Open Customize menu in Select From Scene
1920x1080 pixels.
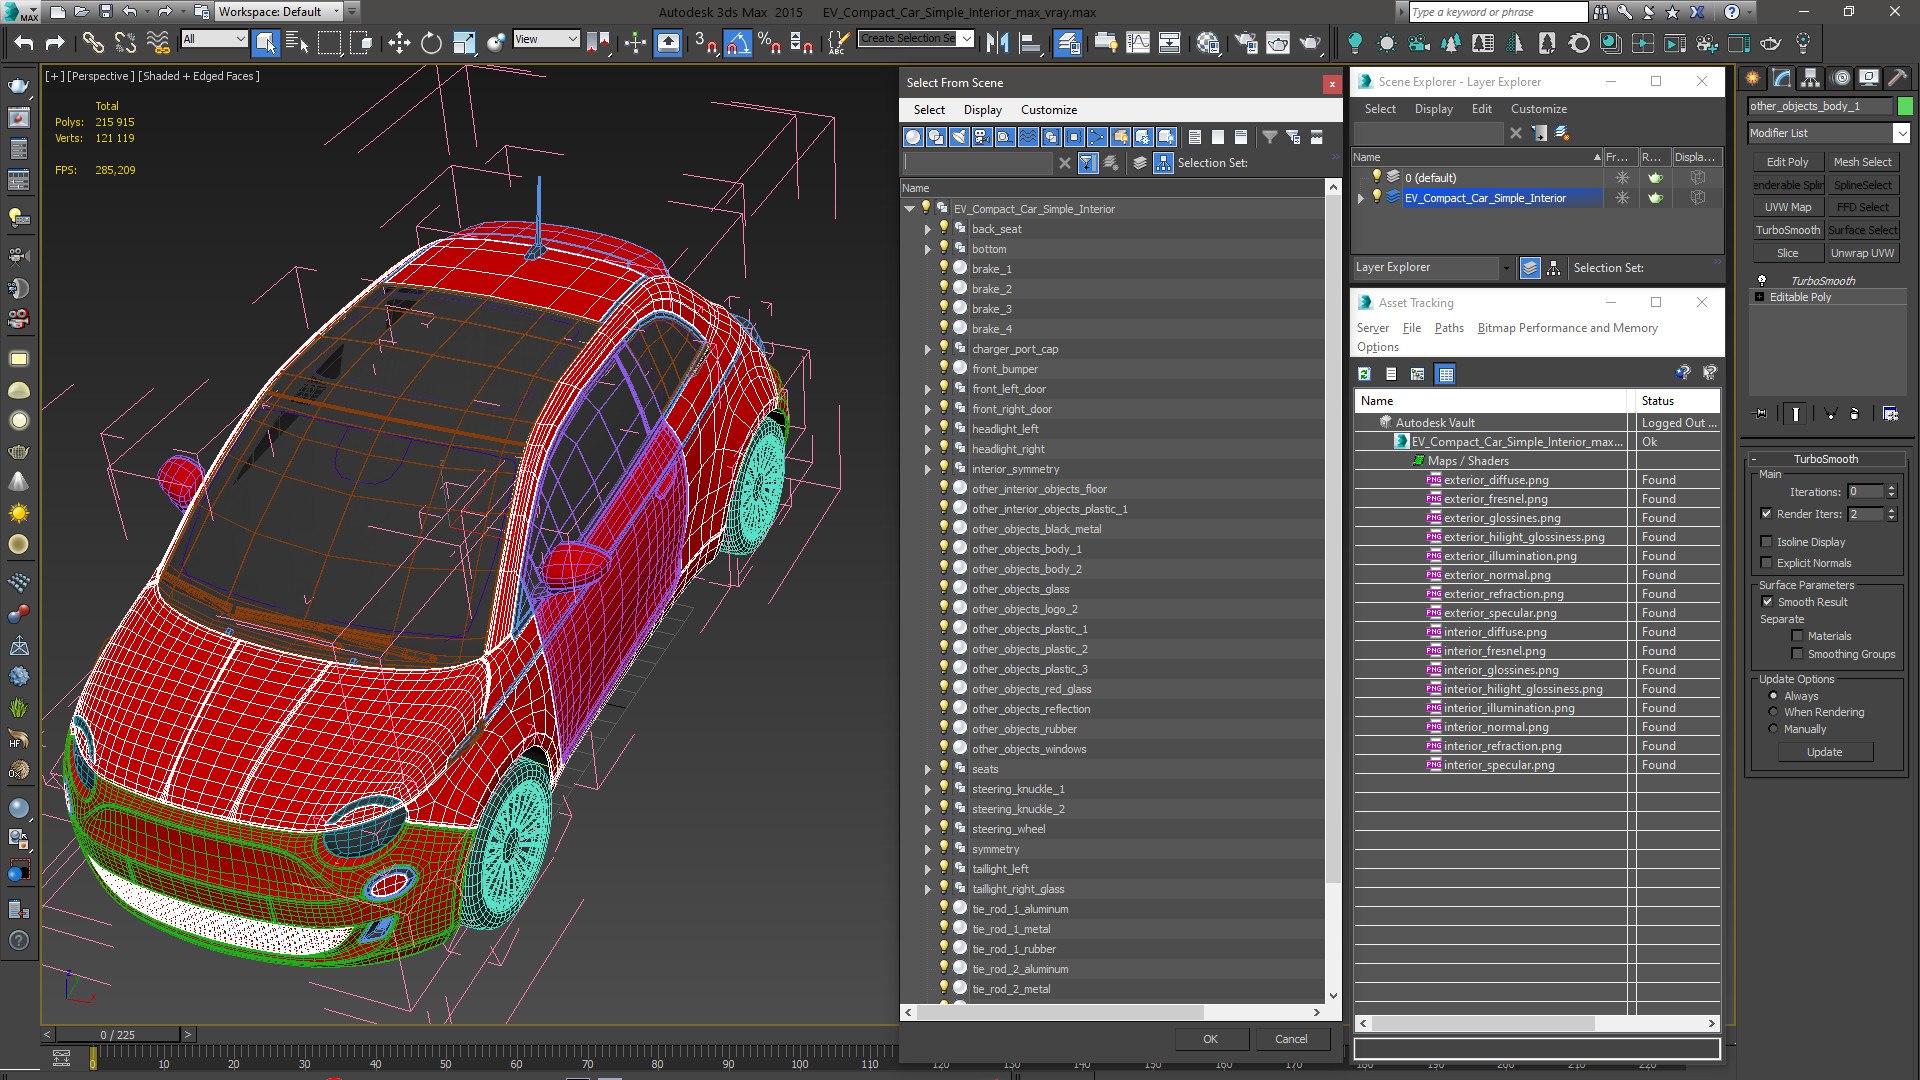1049,110
